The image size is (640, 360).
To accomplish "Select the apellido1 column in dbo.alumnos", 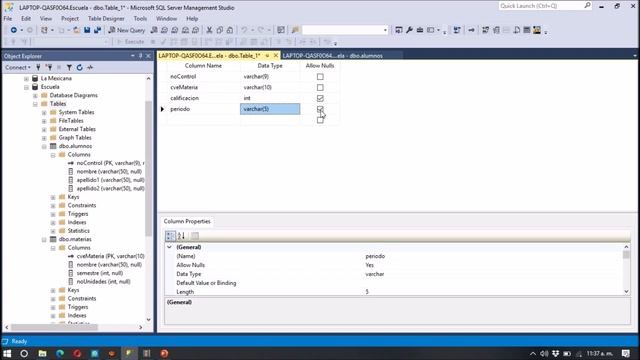I will point(110,180).
